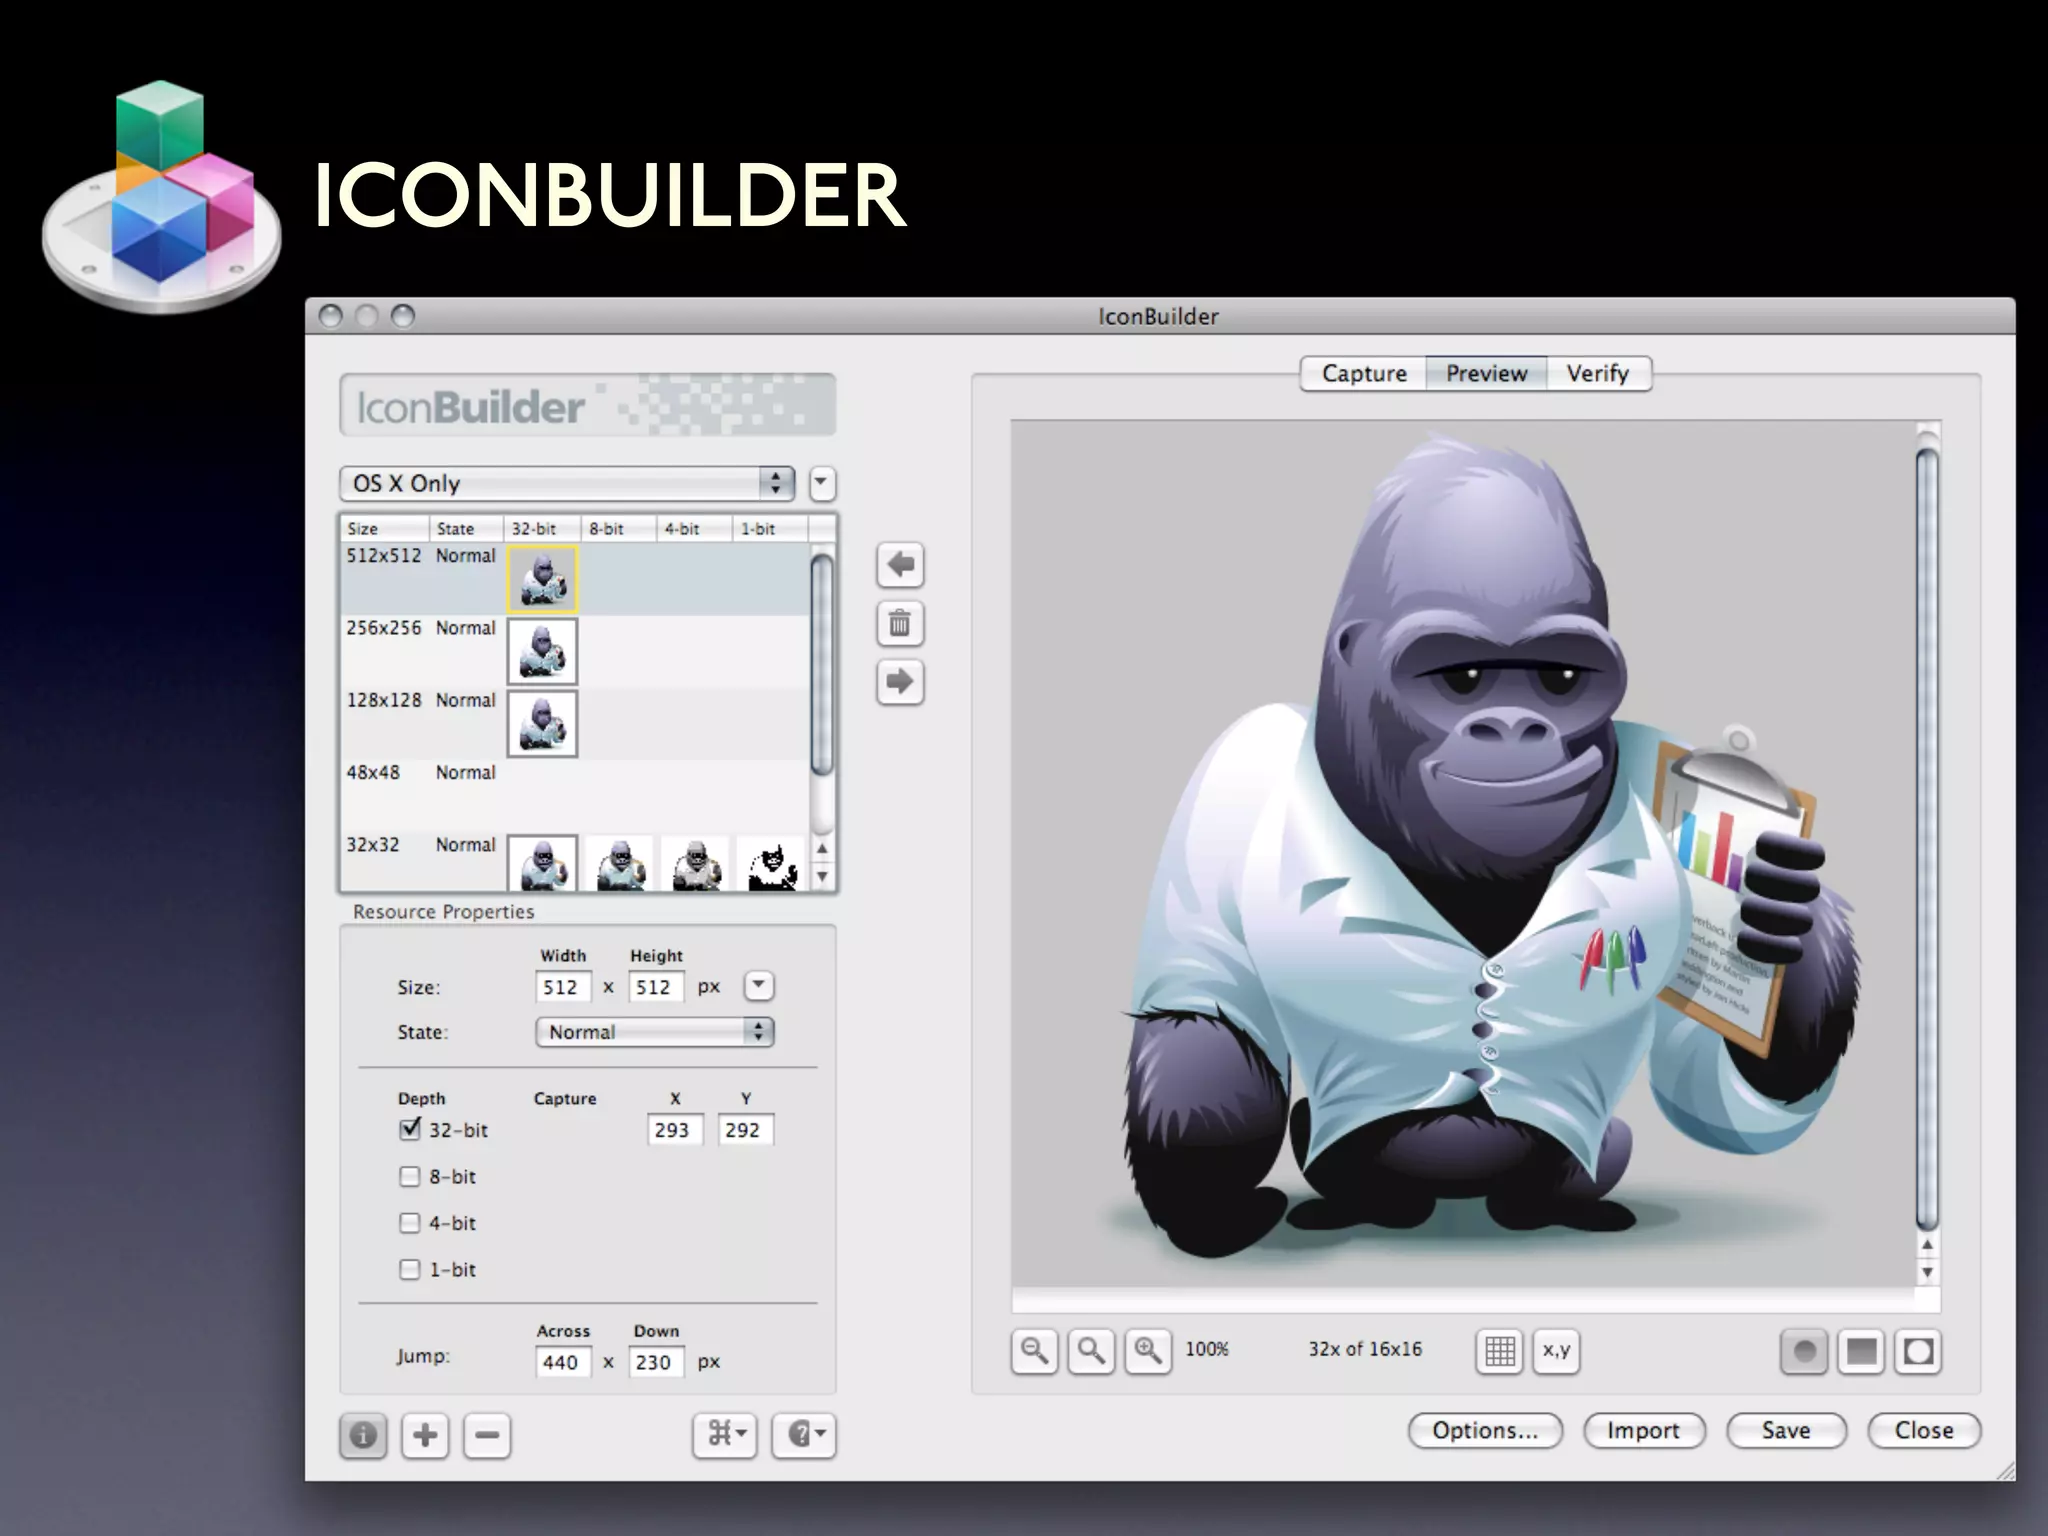The image size is (2048, 1536).
Task: Click the Close button
Action: click(1924, 1431)
